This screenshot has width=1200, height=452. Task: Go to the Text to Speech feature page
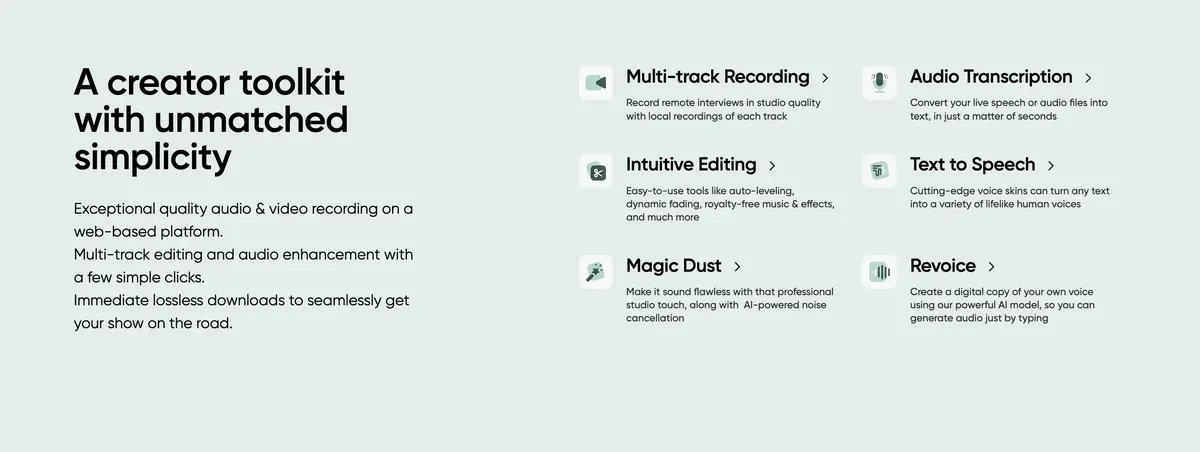click(x=973, y=166)
